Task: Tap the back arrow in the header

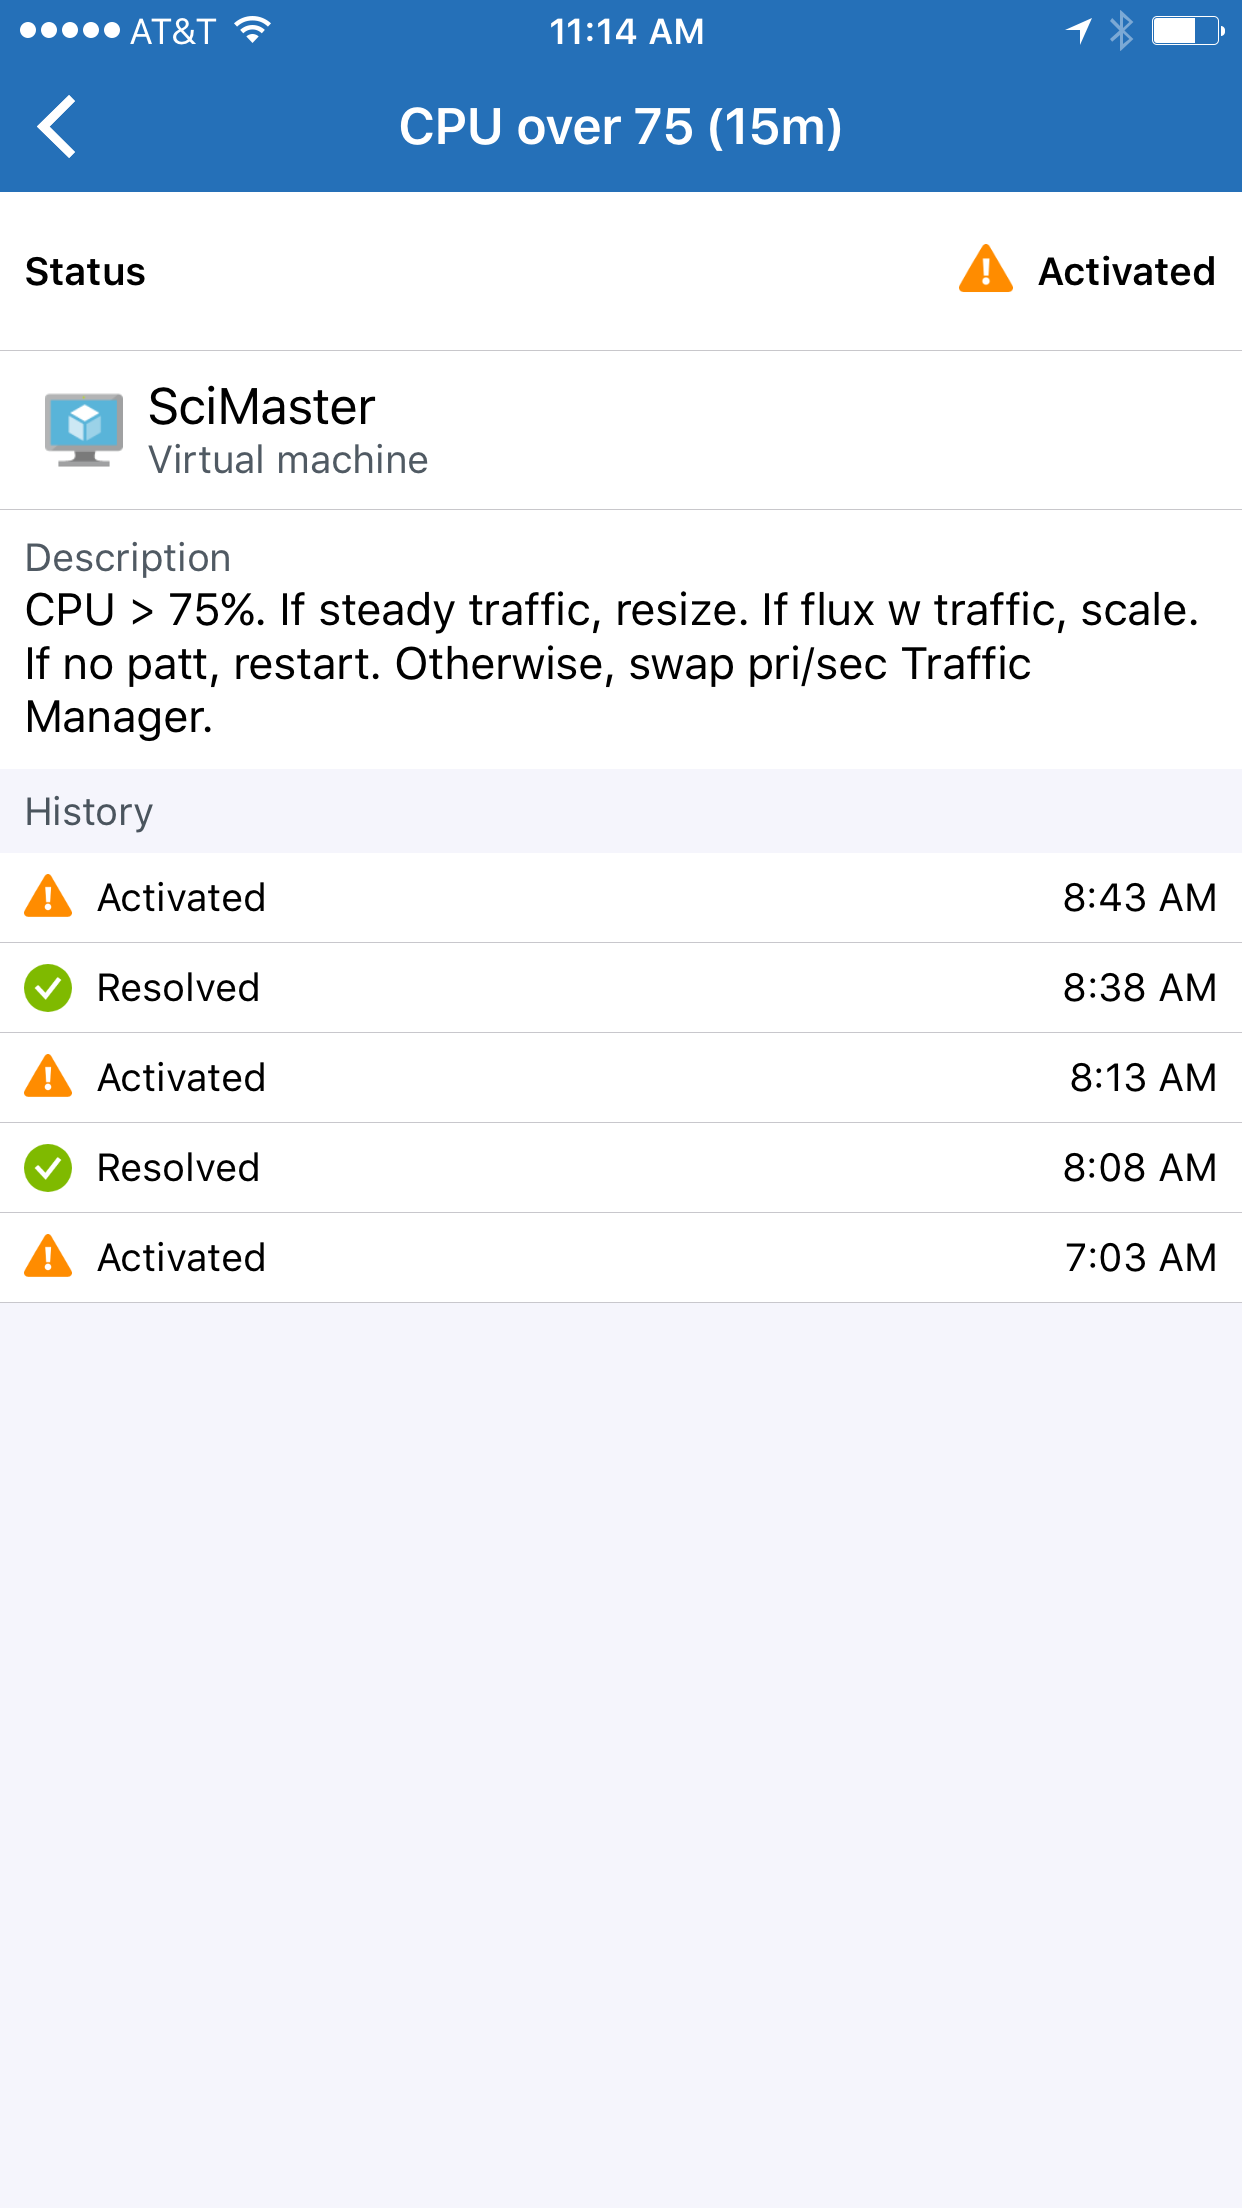Action: (x=57, y=127)
